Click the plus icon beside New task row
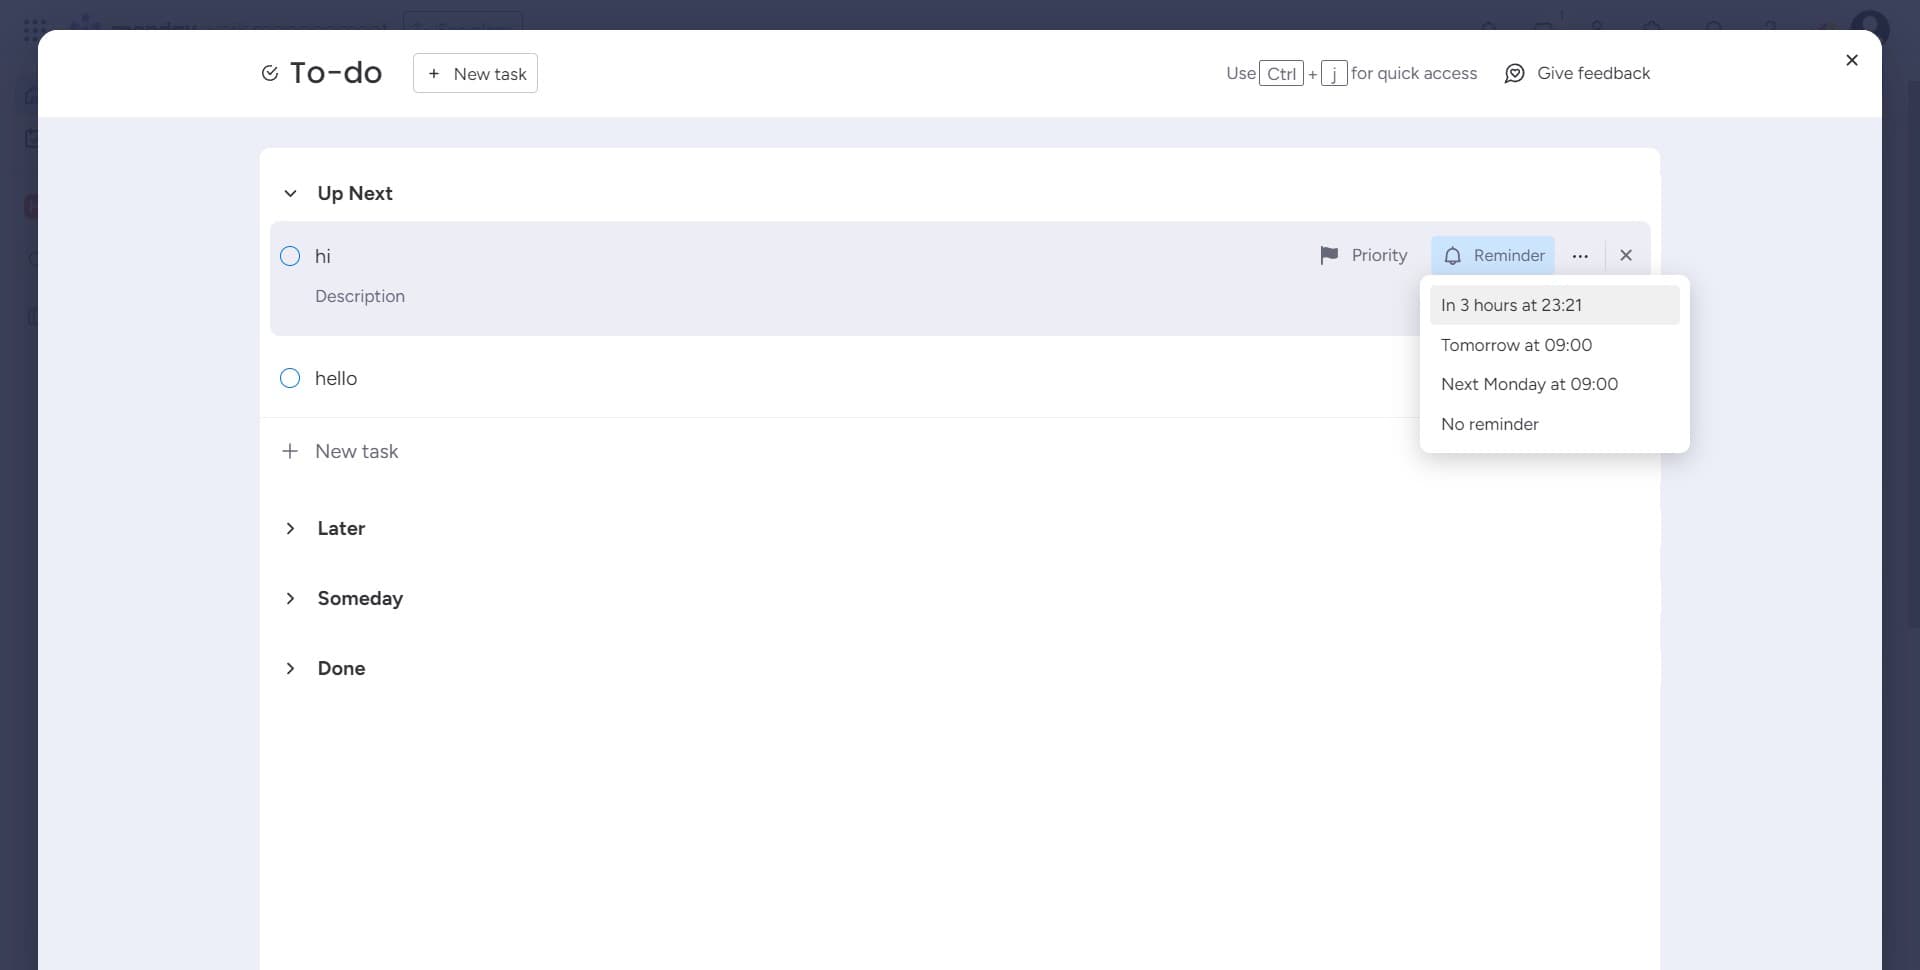1920x970 pixels. [290, 451]
